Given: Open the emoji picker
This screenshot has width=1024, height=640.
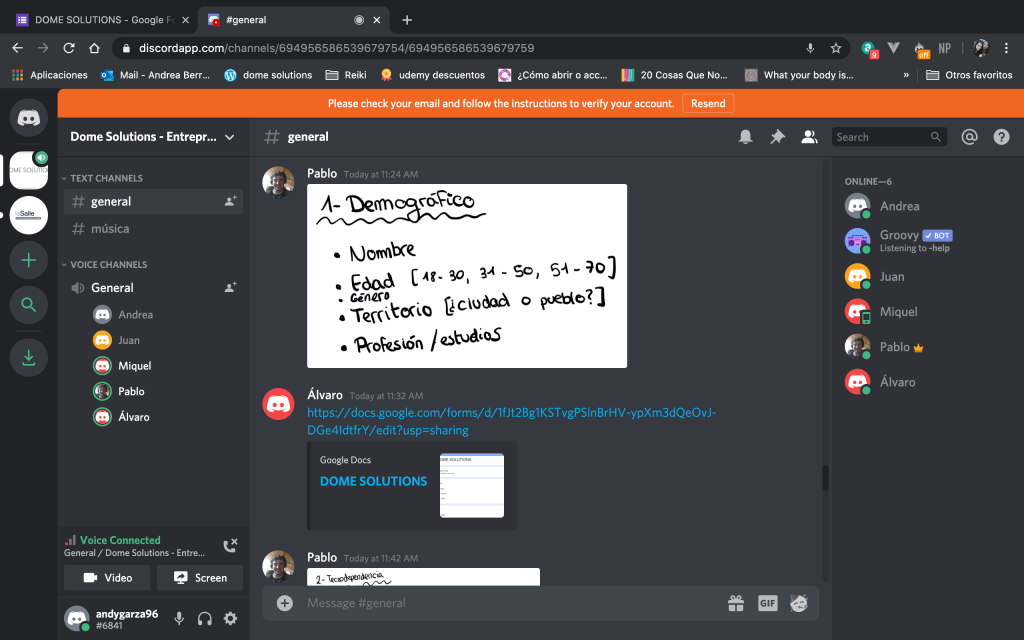Looking at the screenshot, I should [799, 603].
